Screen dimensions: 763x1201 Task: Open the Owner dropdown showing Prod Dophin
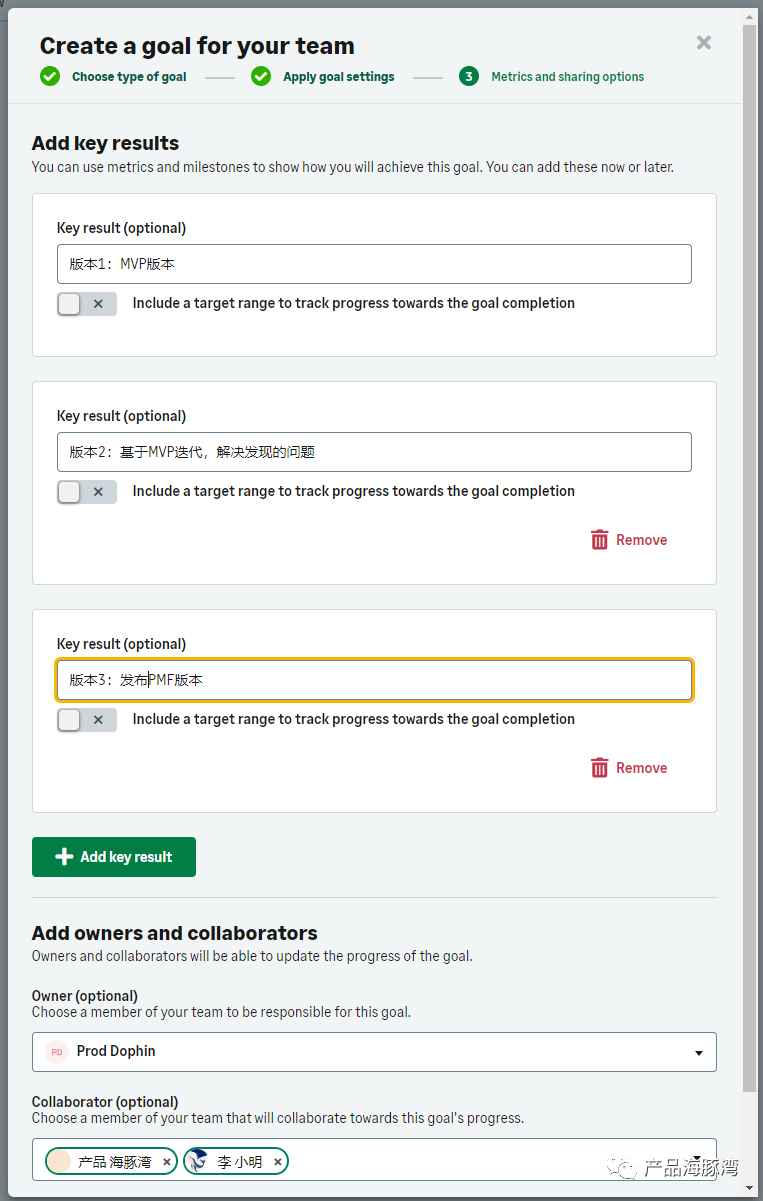point(374,1052)
